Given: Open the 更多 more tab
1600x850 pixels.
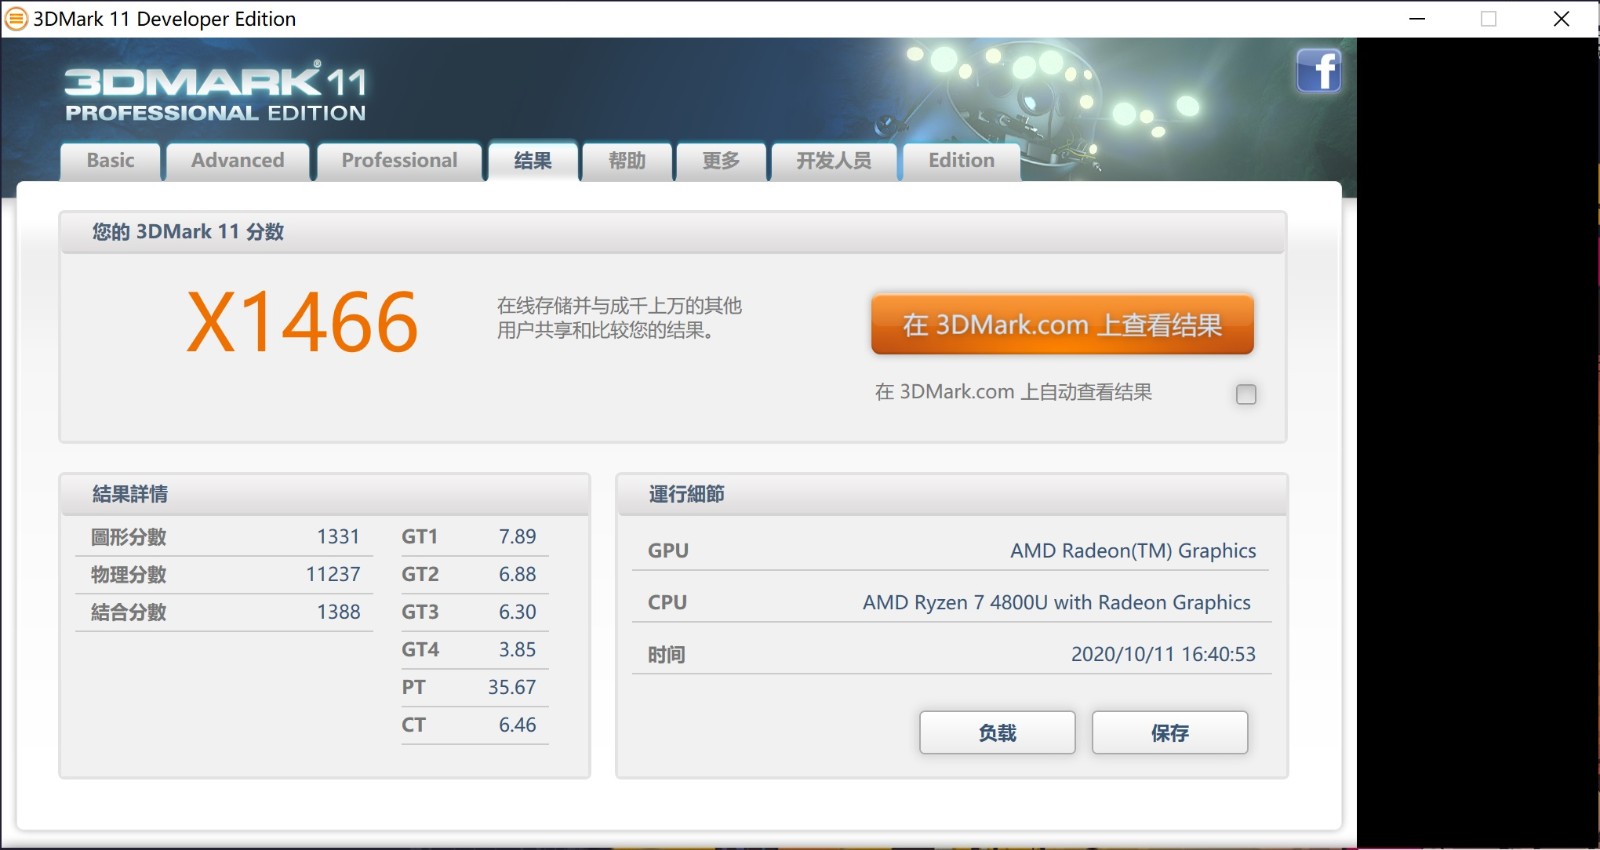Looking at the screenshot, I should coord(721,161).
